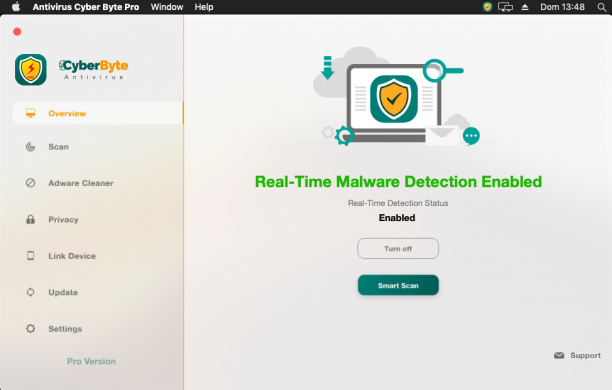Open the Help menu
612x390 pixels.
click(x=204, y=7)
